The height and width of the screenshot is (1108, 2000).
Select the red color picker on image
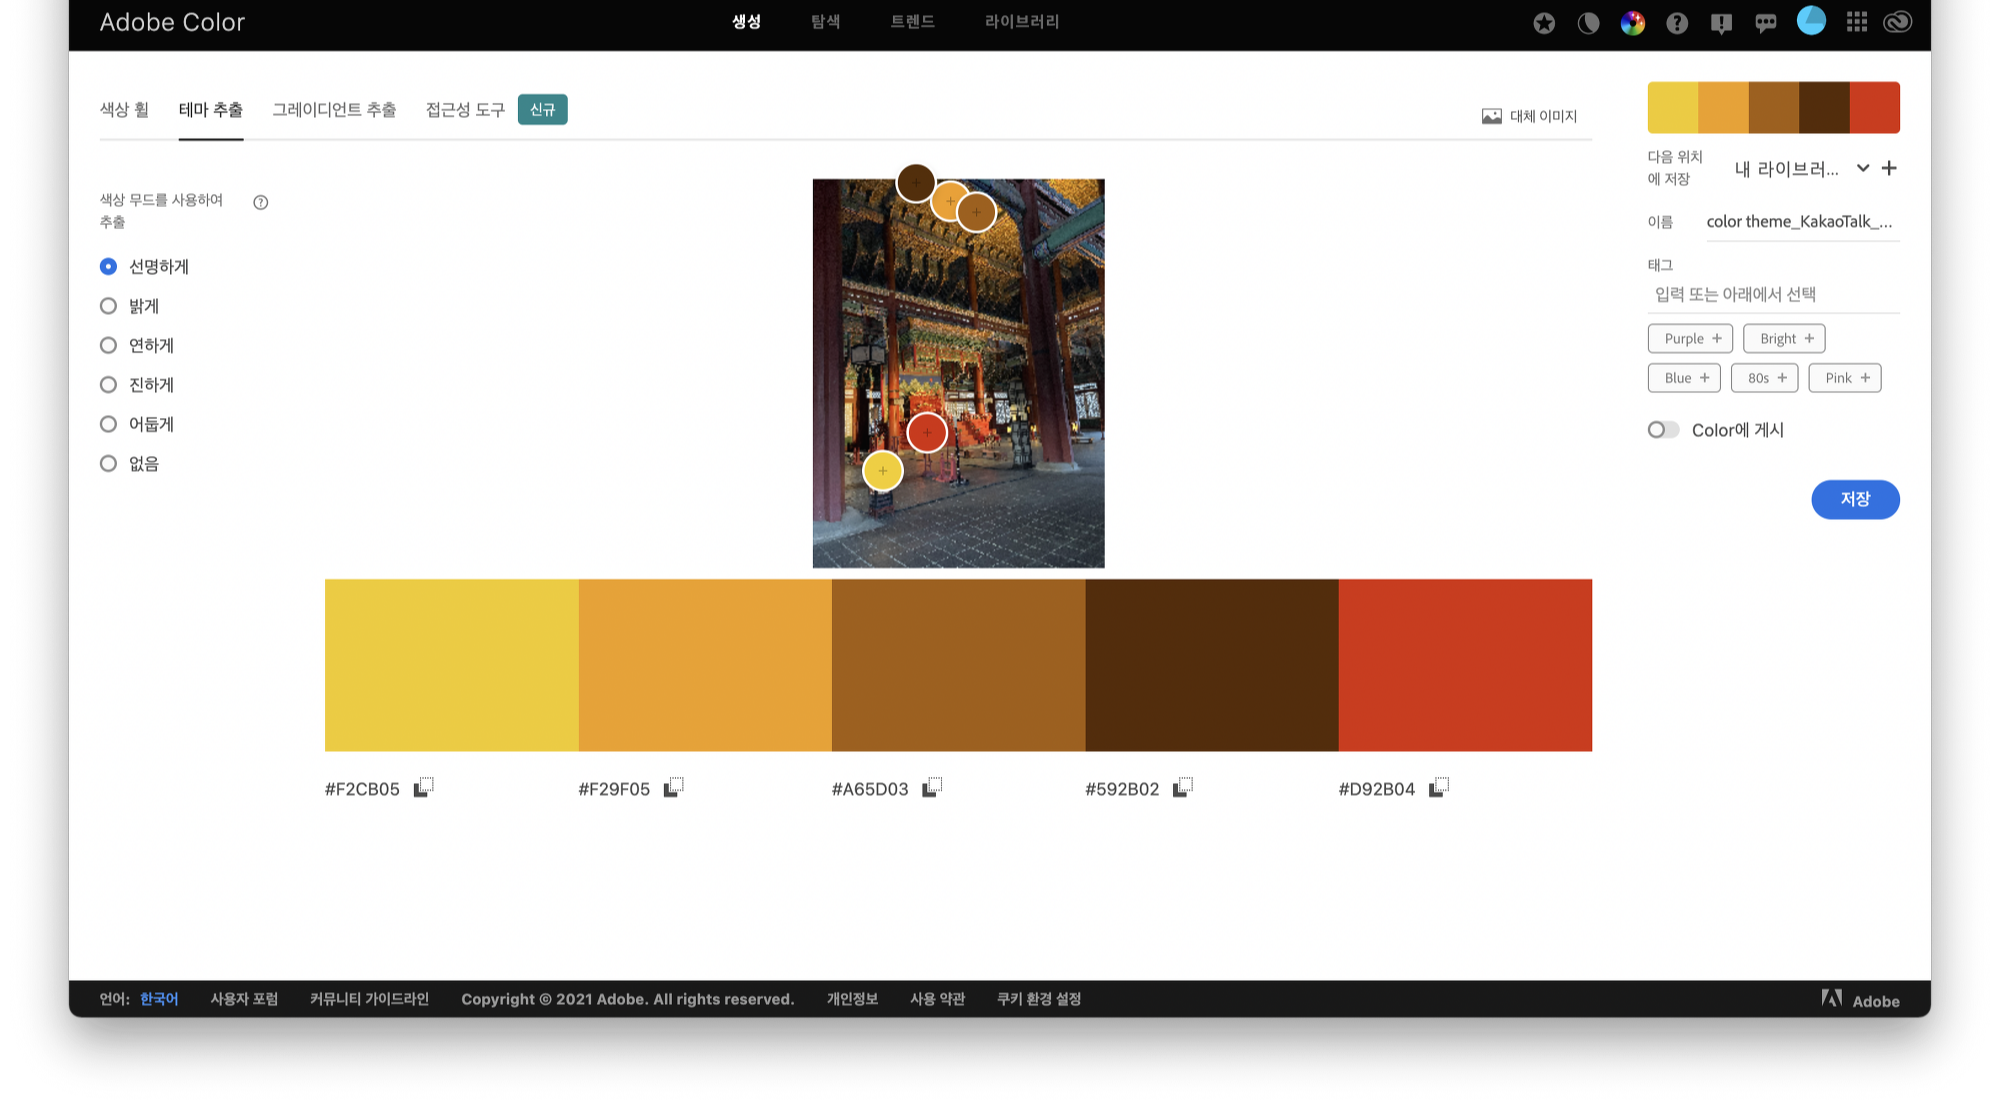(x=927, y=433)
